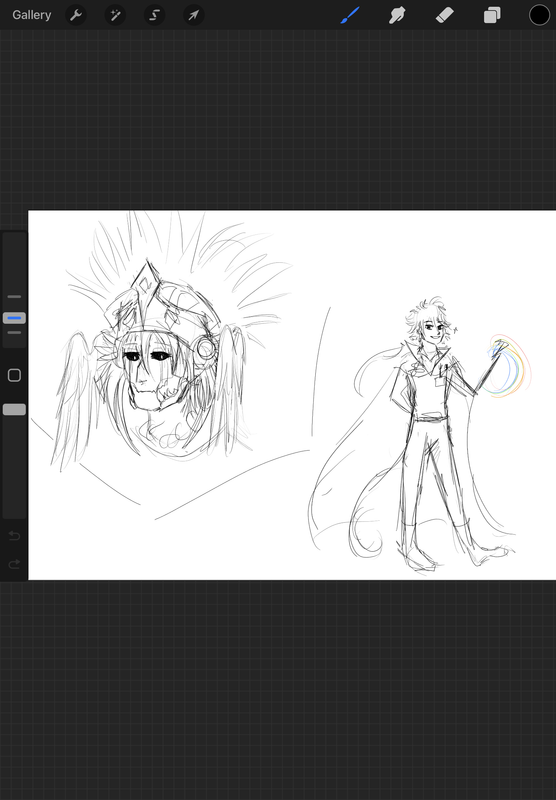Click the brush opacity slider handle
Image resolution: width=556 pixels, height=800 pixels.
14,409
